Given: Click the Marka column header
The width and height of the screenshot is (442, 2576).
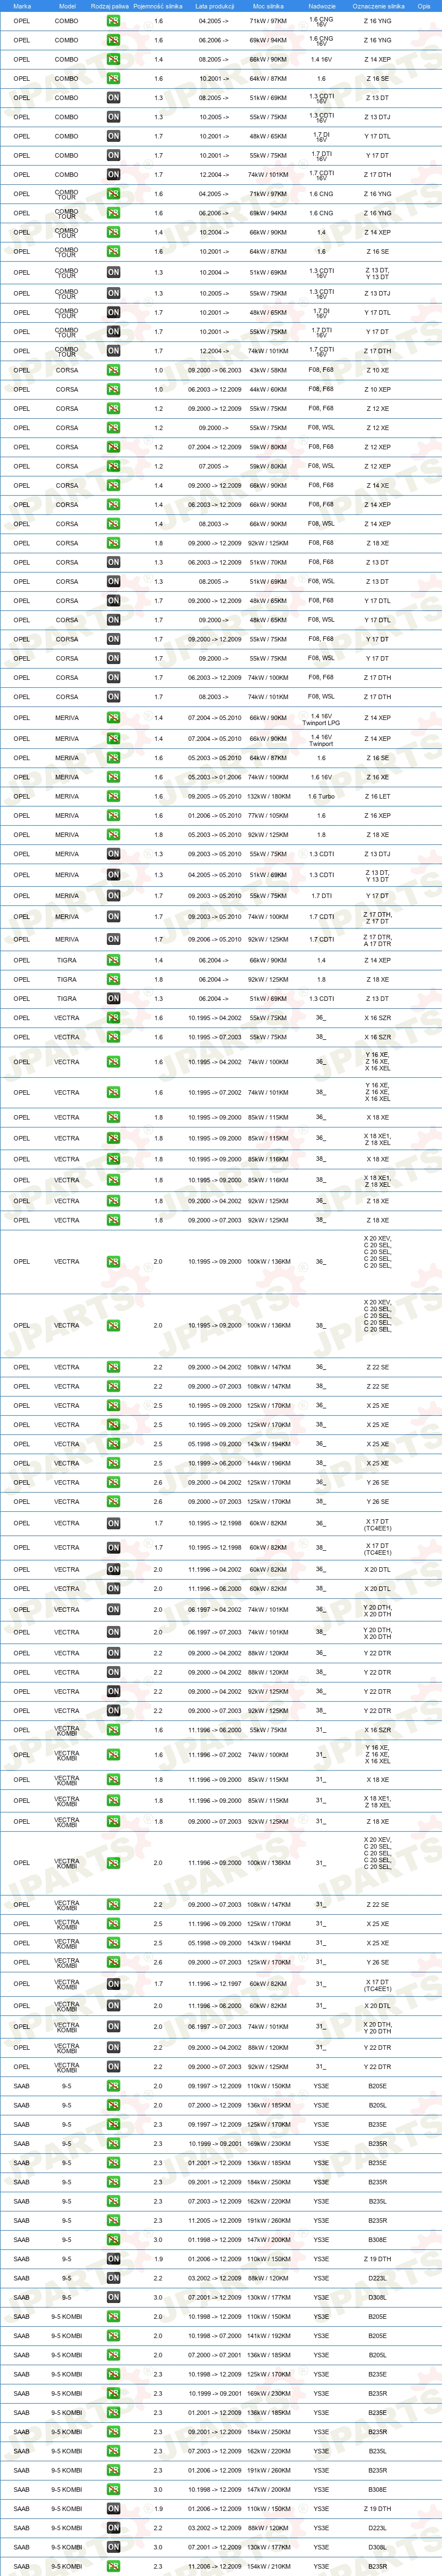Looking at the screenshot, I should 22,6.
